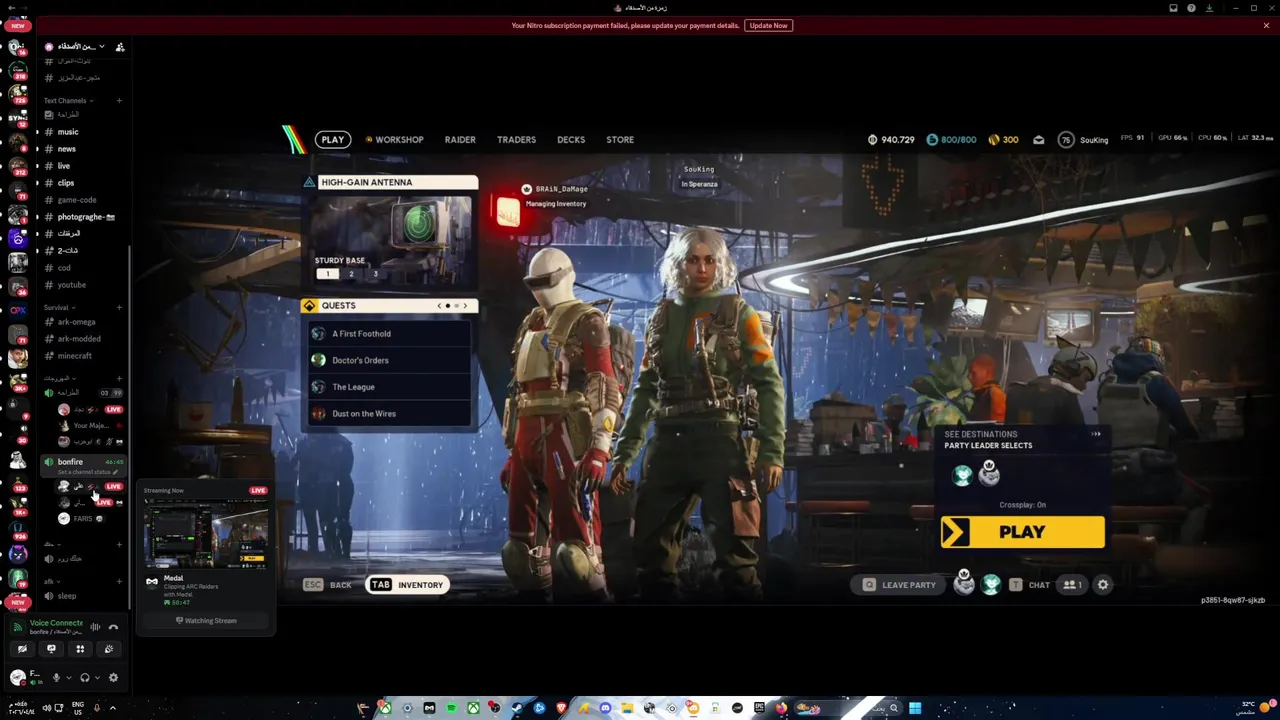The height and width of the screenshot is (720, 1280).
Task: Open Dust on the Wires quest
Action: 389,413
